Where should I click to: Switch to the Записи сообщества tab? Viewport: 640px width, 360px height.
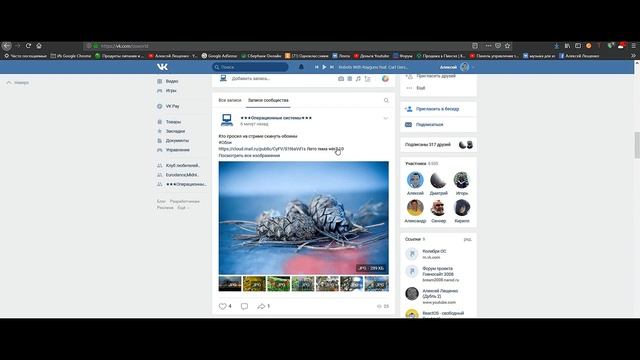click(268, 100)
